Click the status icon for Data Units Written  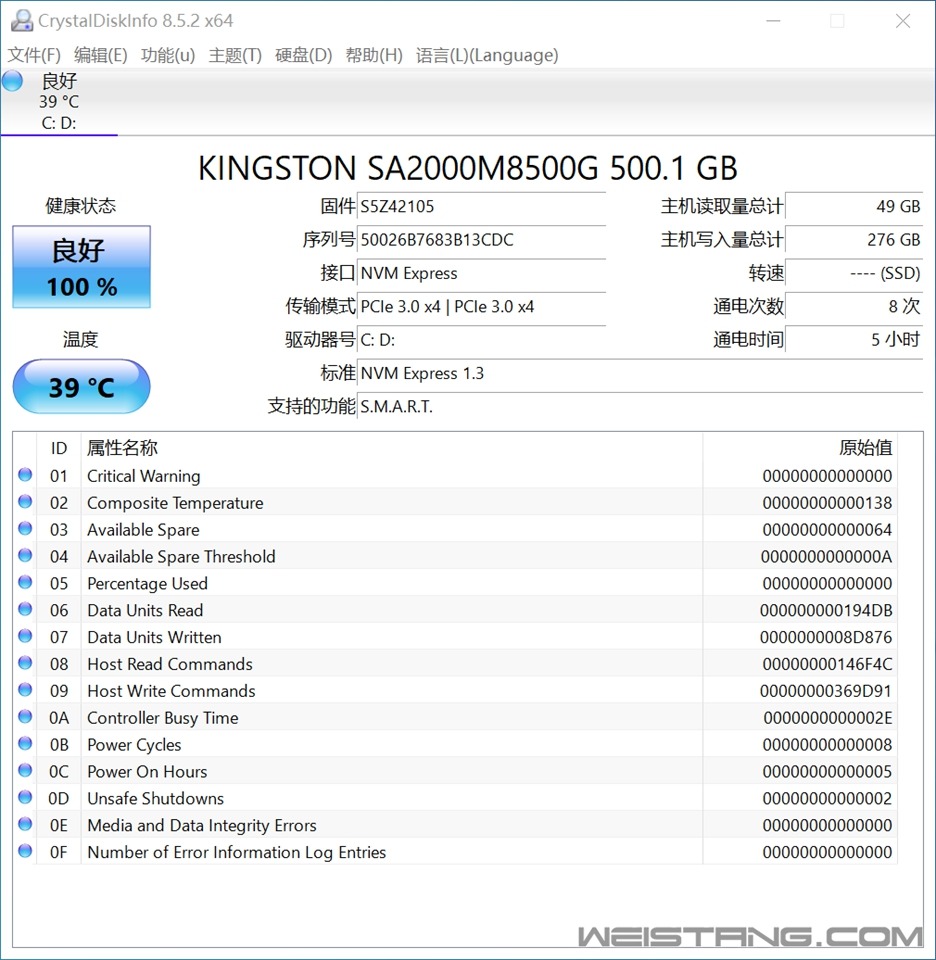[25, 637]
